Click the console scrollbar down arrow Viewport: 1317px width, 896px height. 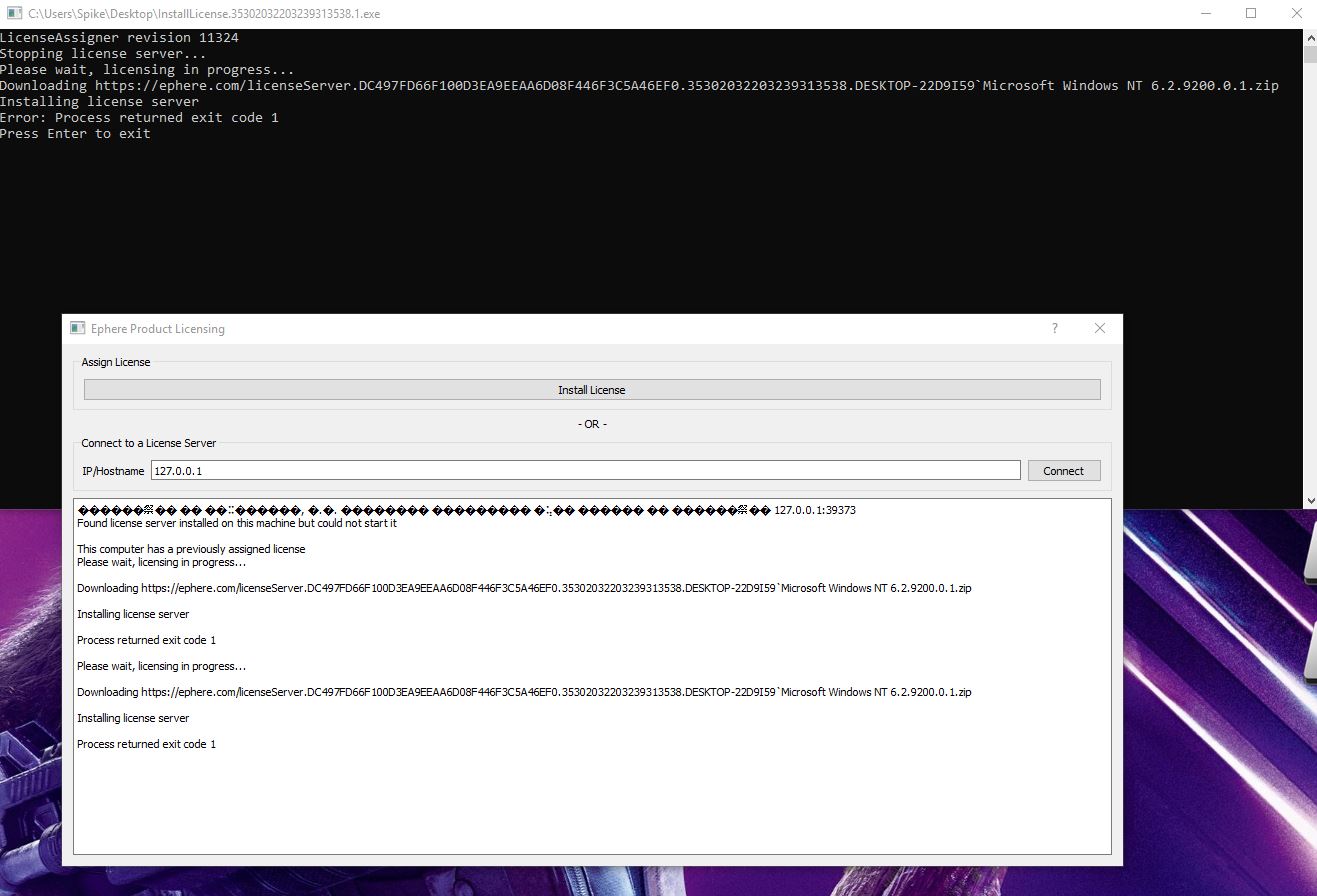click(x=1310, y=500)
